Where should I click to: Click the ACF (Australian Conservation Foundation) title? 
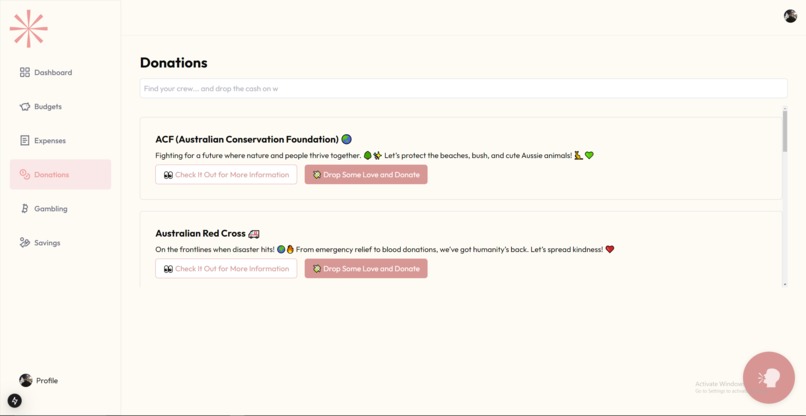(253, 139)
